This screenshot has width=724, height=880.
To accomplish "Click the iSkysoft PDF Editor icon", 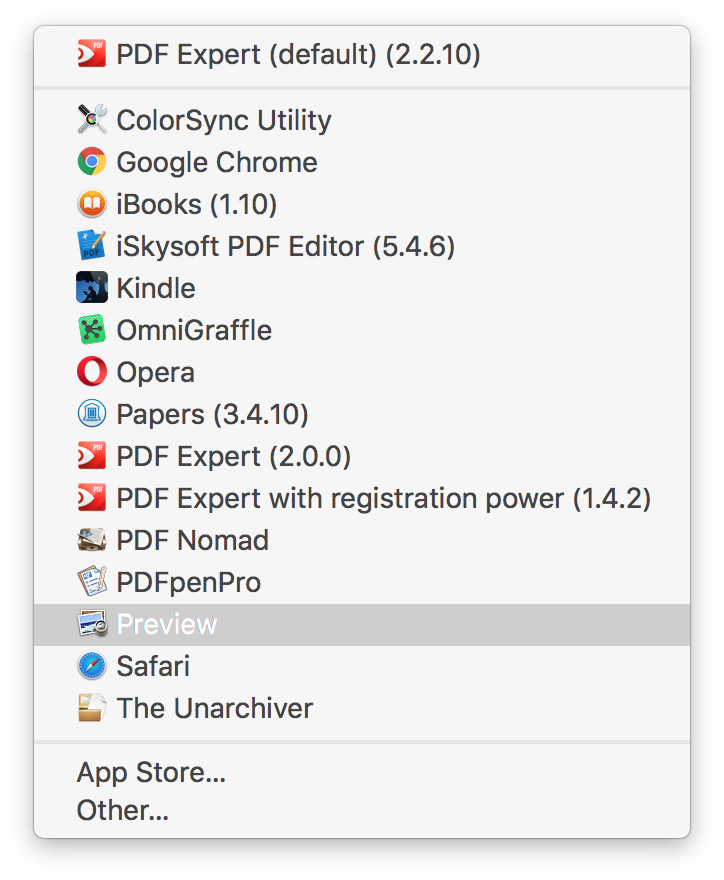I will (x=91, y=246).
